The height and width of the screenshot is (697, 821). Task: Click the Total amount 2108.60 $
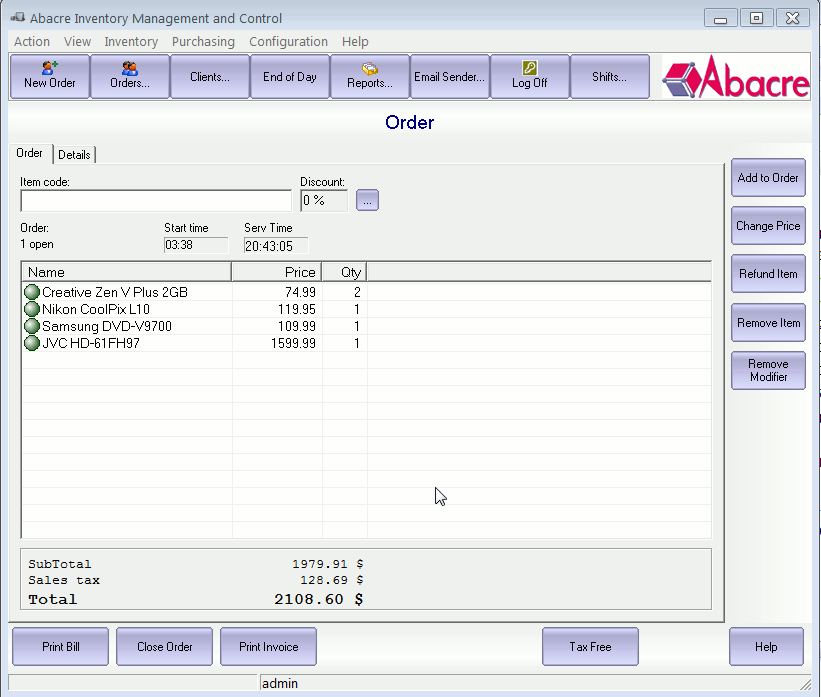(x=318, y=599)
